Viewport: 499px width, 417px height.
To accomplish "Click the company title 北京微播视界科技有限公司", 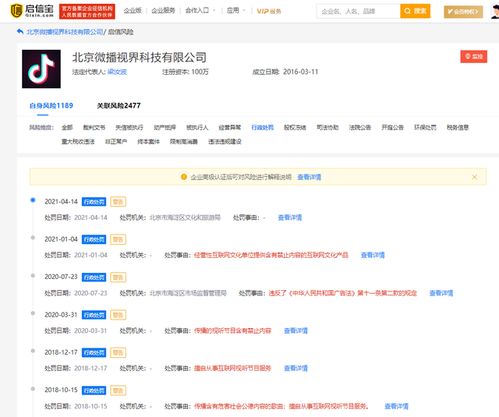I will pyautogui.click(x=139, y=57).
